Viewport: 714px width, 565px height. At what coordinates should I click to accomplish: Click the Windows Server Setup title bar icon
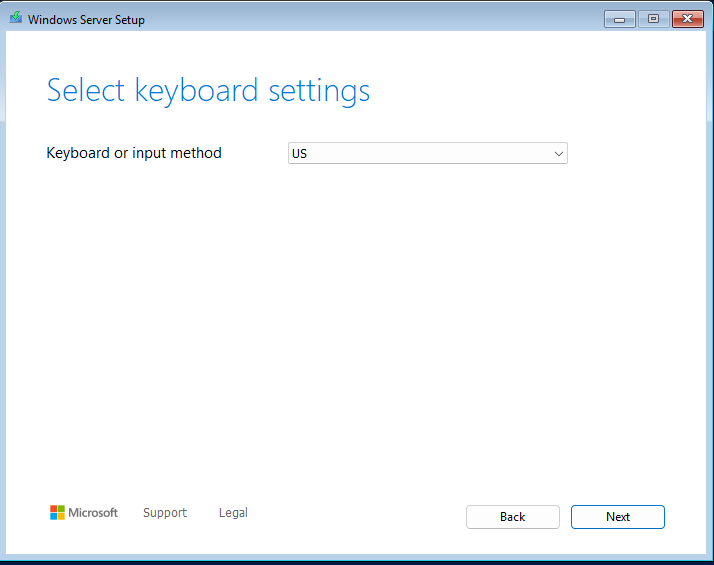16,19
